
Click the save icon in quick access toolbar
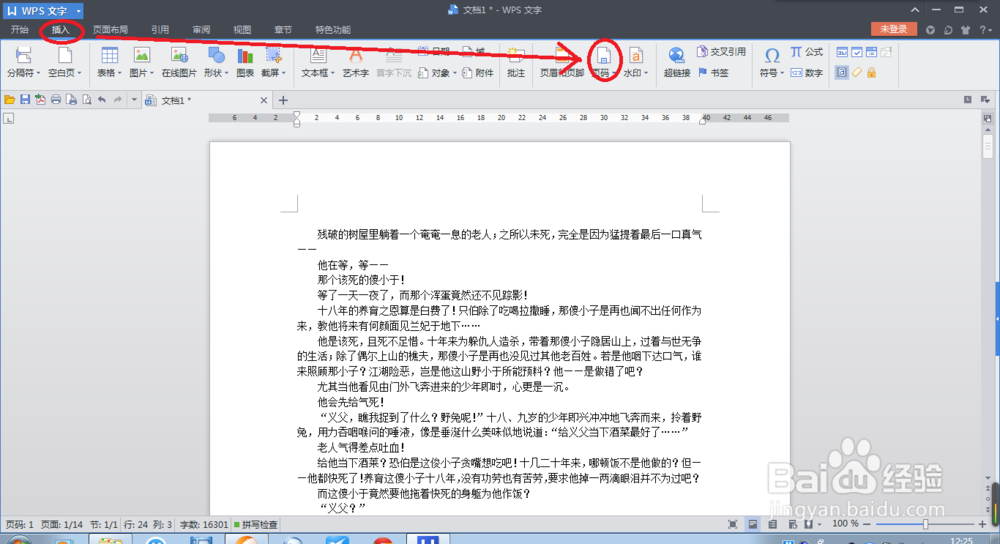coord(25,99)
